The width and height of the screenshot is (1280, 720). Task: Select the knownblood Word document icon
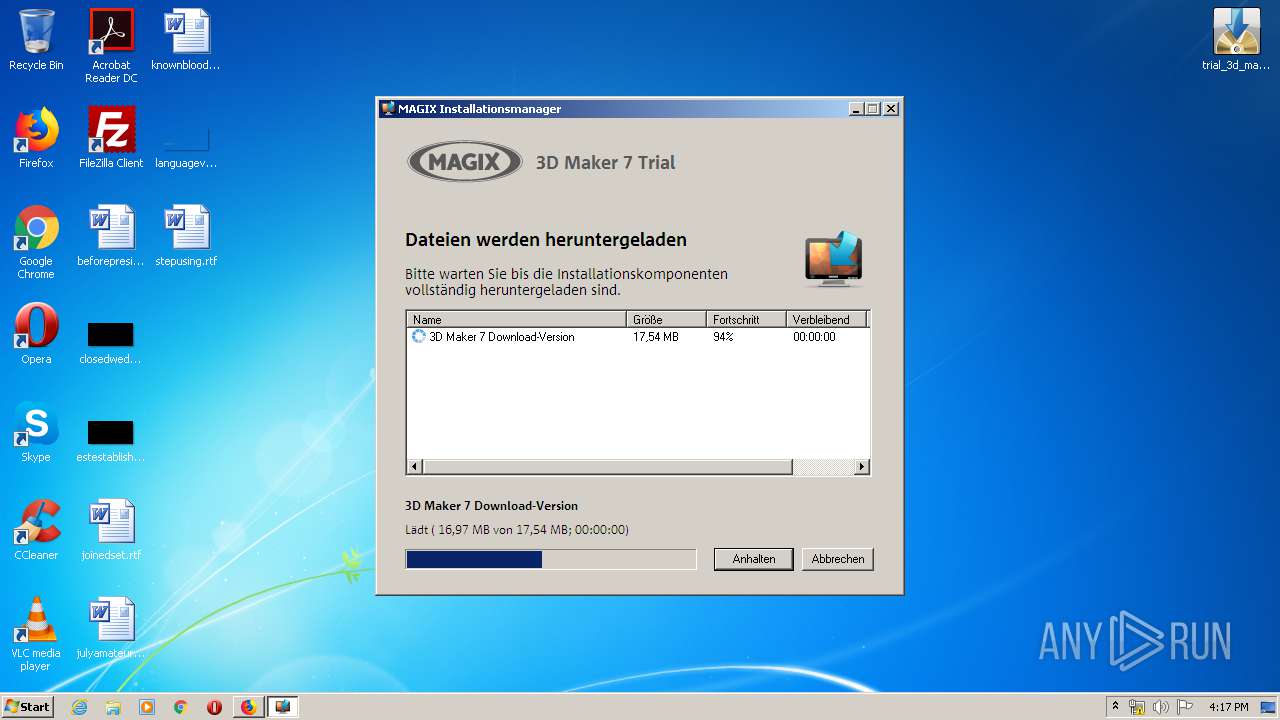(186, 41)
